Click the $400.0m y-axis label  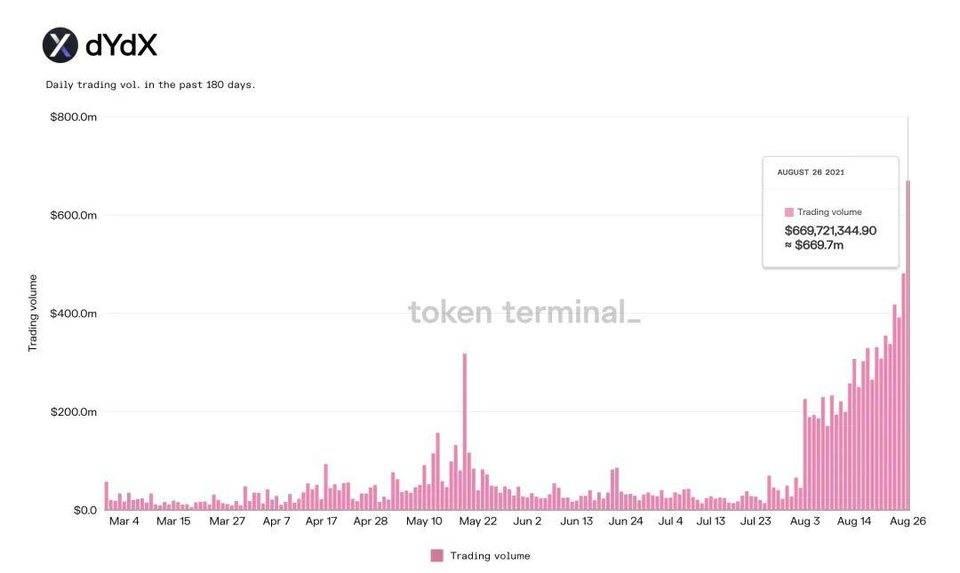tap(73, 313)
